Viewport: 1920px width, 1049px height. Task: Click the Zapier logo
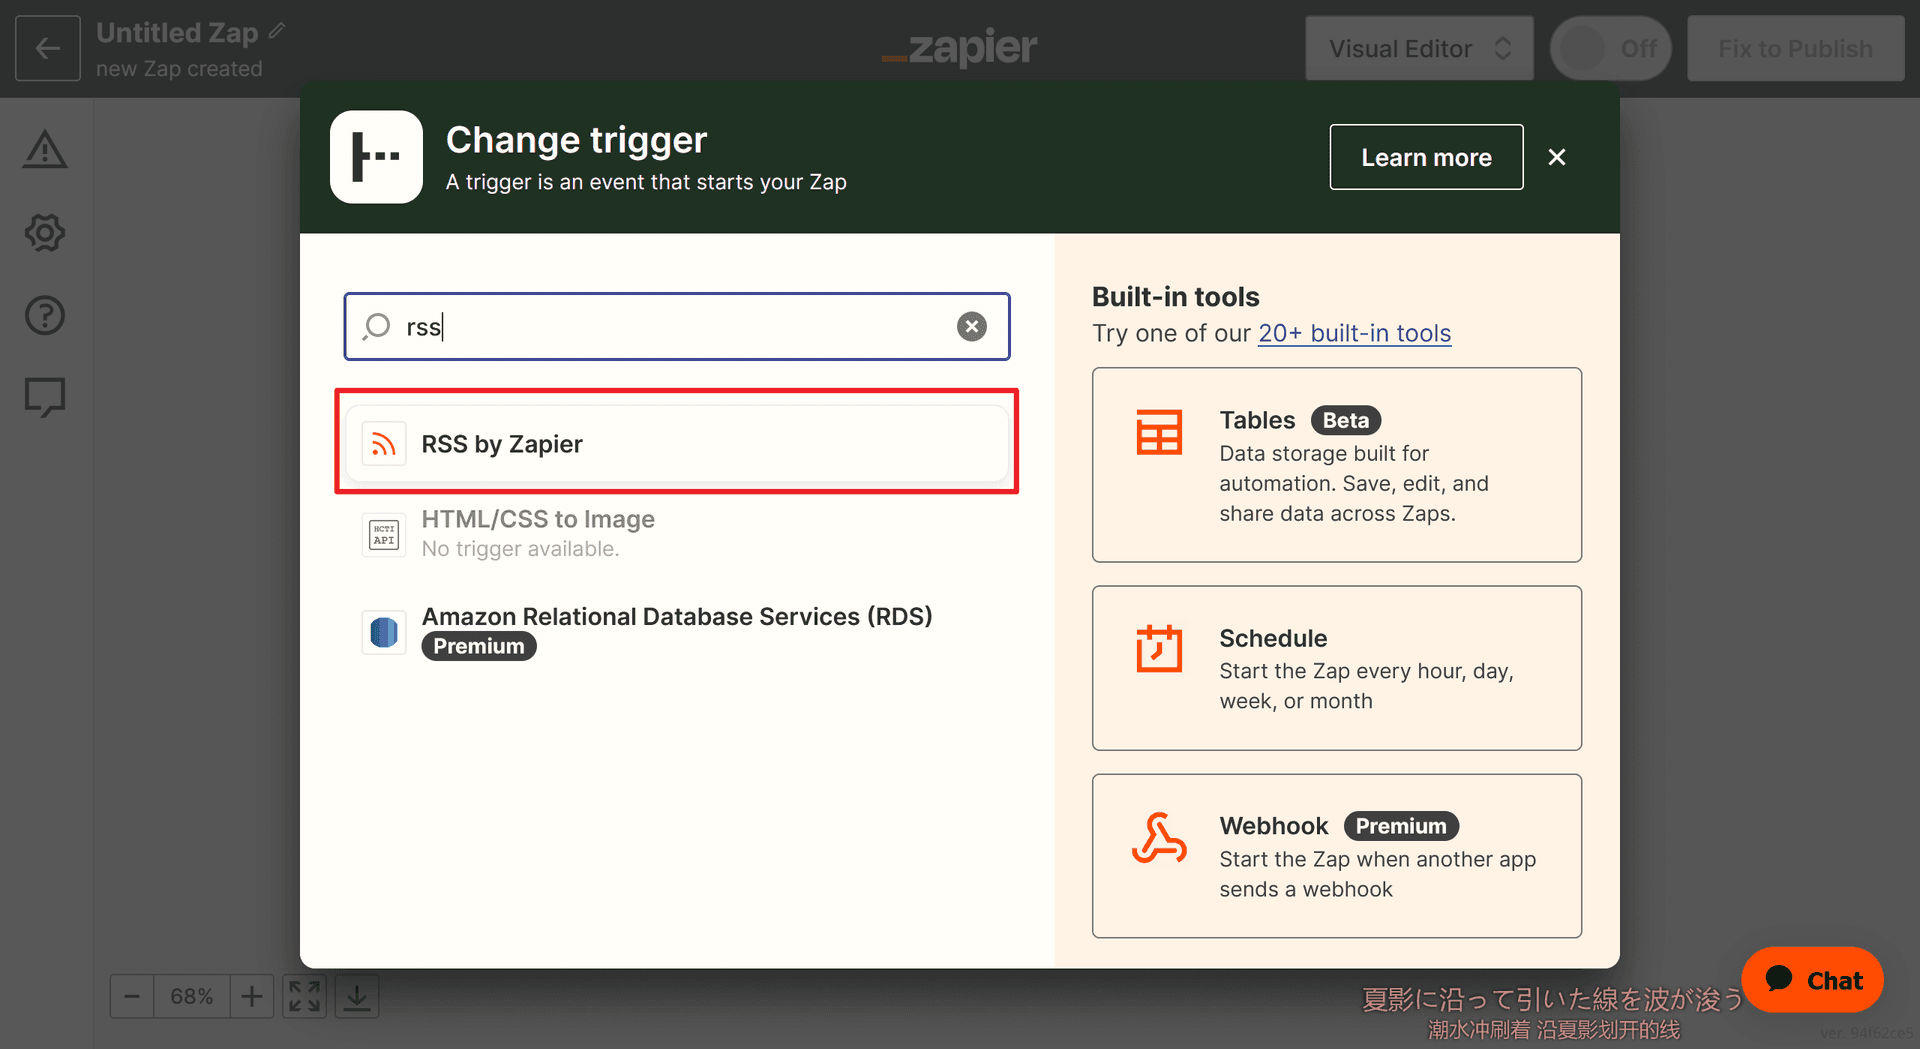coord(959,47)
